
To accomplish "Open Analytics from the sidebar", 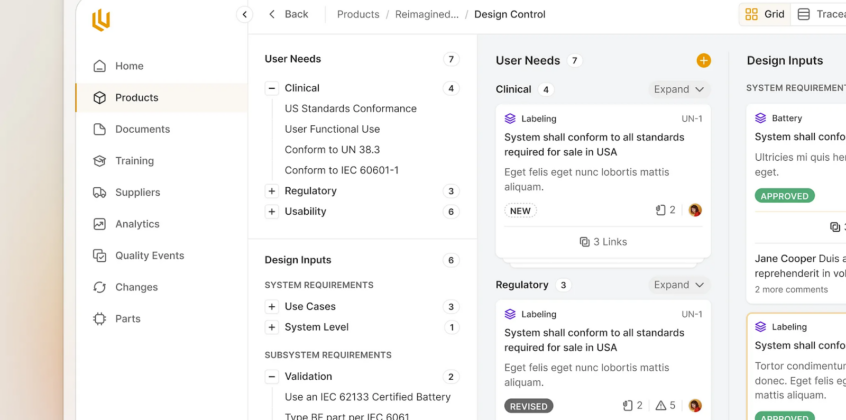I will pos(137,224).
